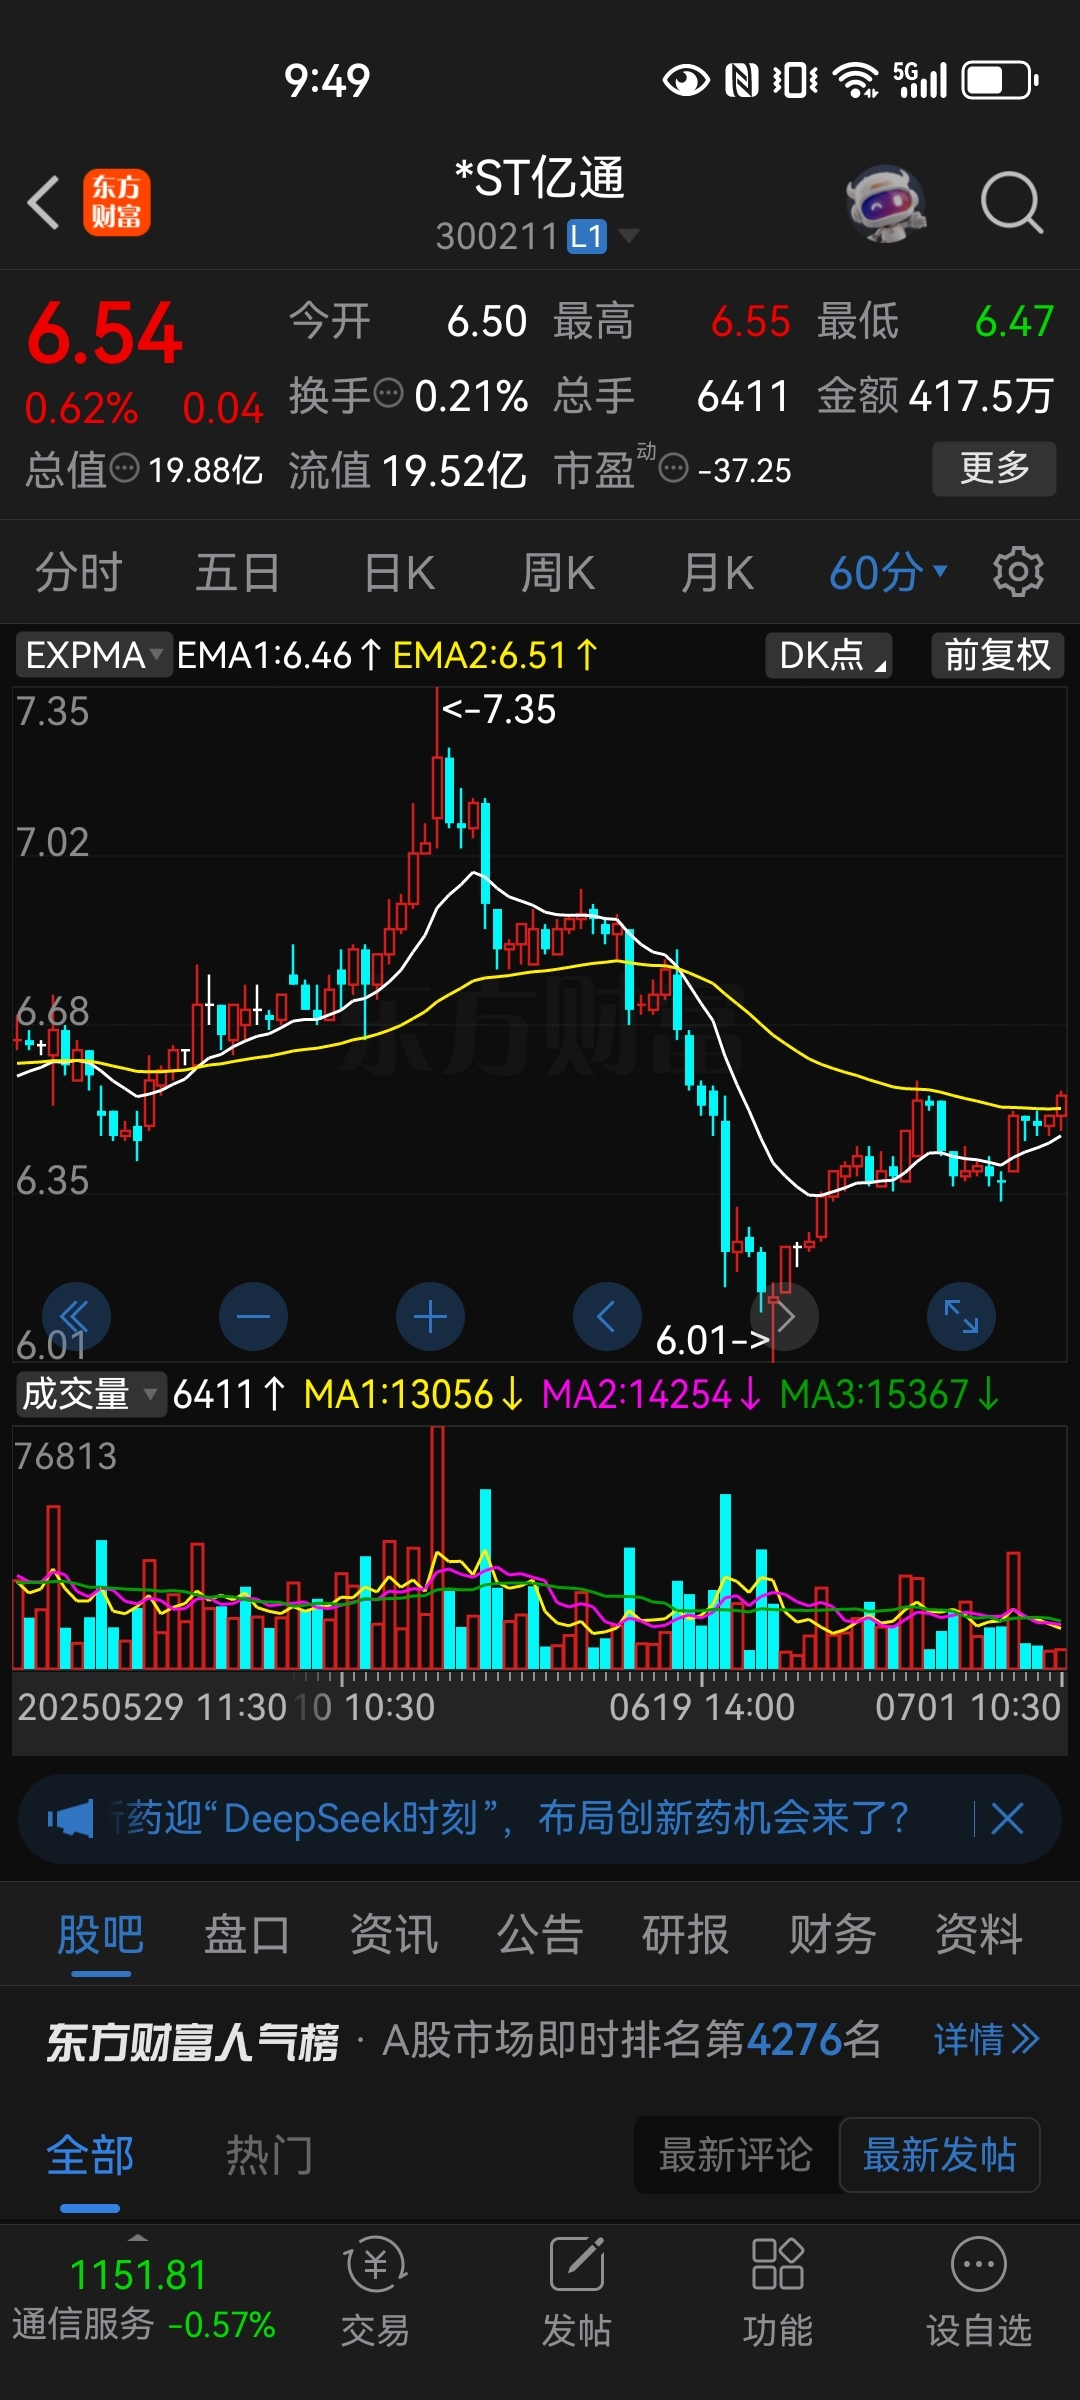Switch to 分时 chart tab
This screenshot has width=1080, height=2400.
click(78, 573)
